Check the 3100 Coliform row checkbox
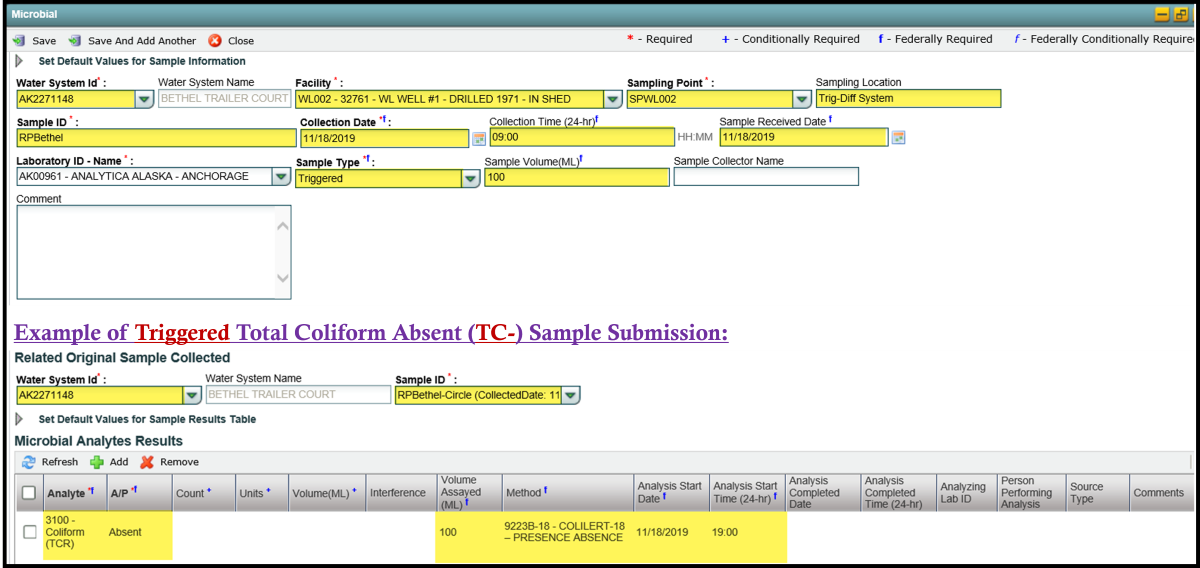 [29, 532]
